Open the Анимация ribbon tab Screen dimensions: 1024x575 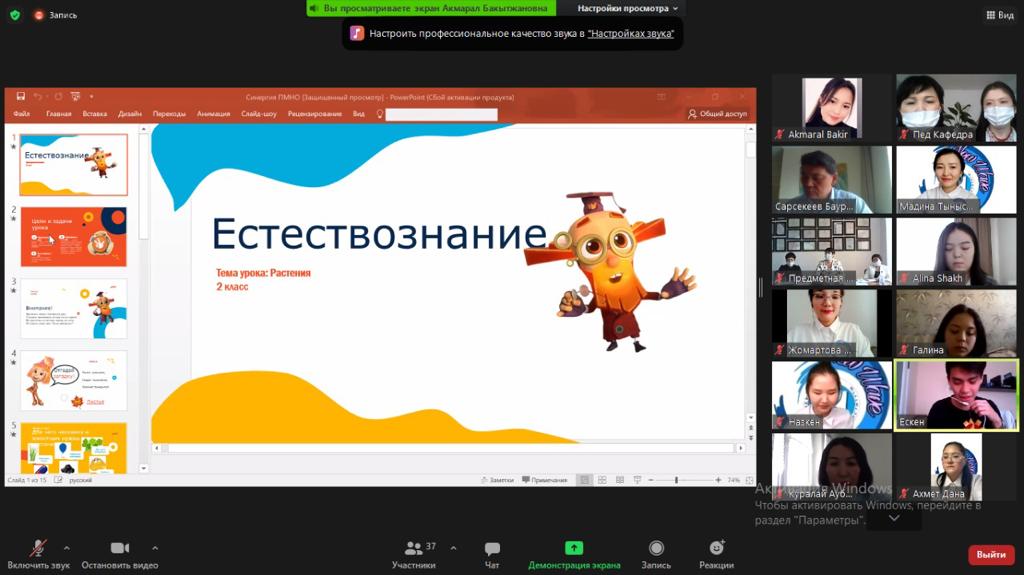click(x=213, y=114)
